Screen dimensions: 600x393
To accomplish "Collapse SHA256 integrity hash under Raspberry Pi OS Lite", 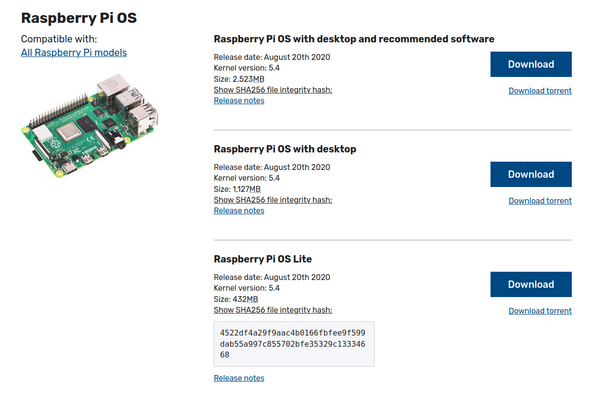I will click(x=273, y=310).
